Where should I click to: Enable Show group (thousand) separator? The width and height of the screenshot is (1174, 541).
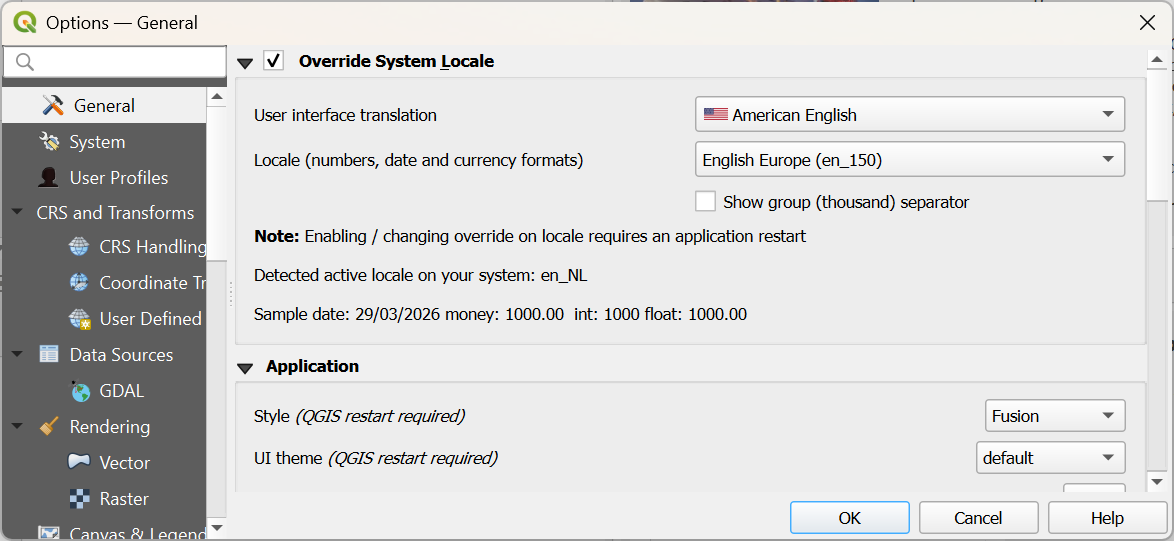point(706,202)
